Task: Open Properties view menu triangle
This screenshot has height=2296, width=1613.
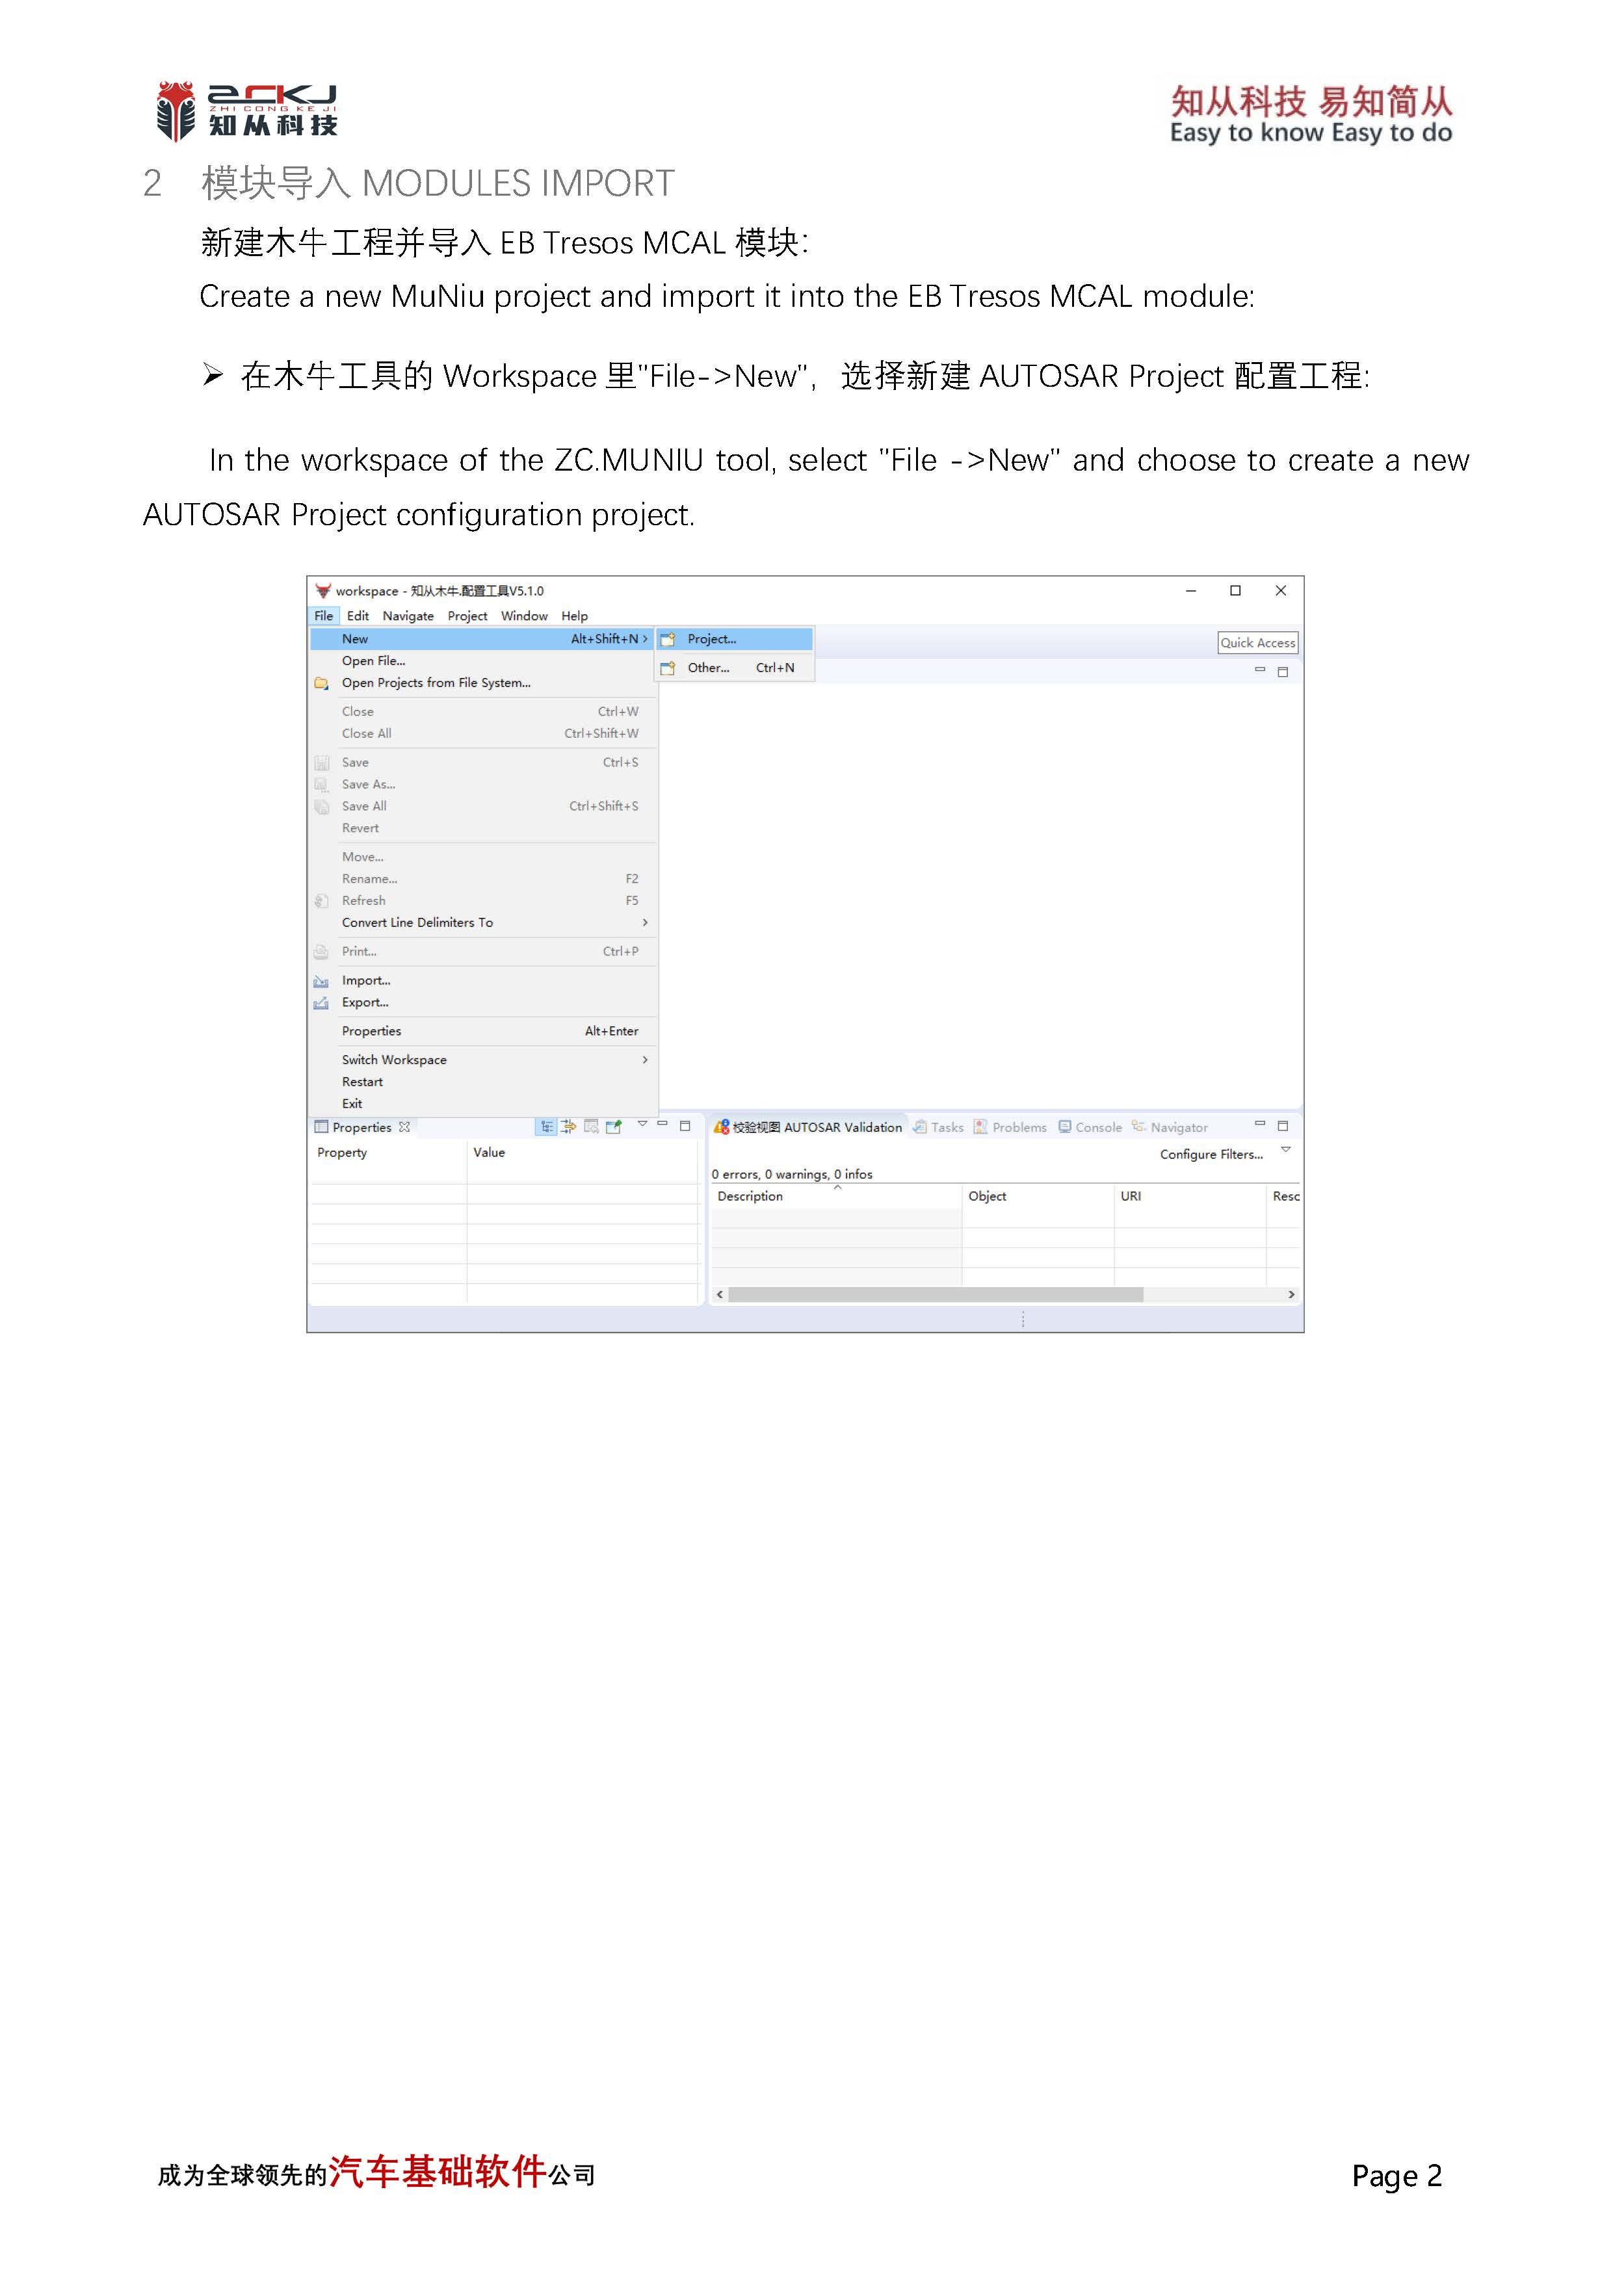Action: 642,1125
